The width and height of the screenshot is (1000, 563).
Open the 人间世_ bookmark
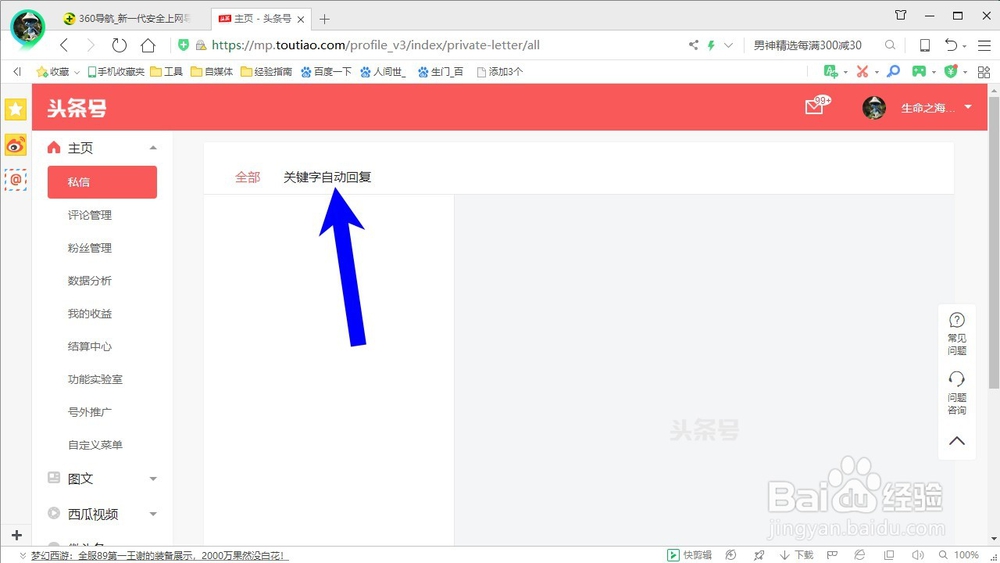click(x=383, y=71)
